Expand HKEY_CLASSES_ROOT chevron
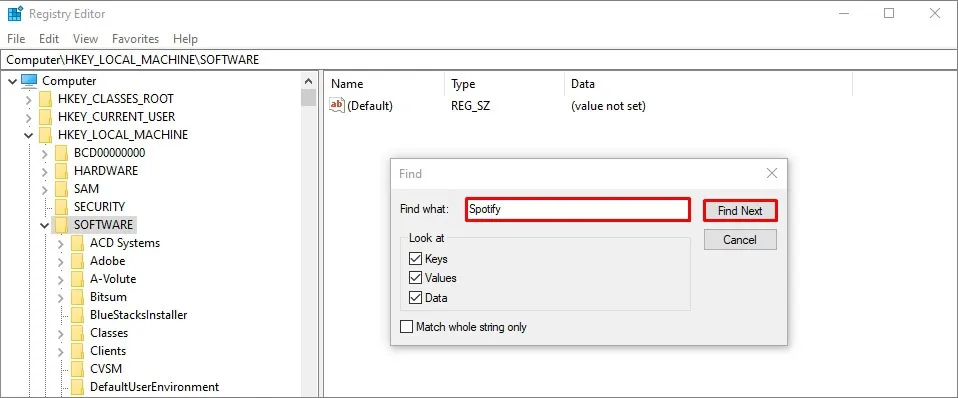This screenshot has height=398, width=958. click(x=29, y=100)
